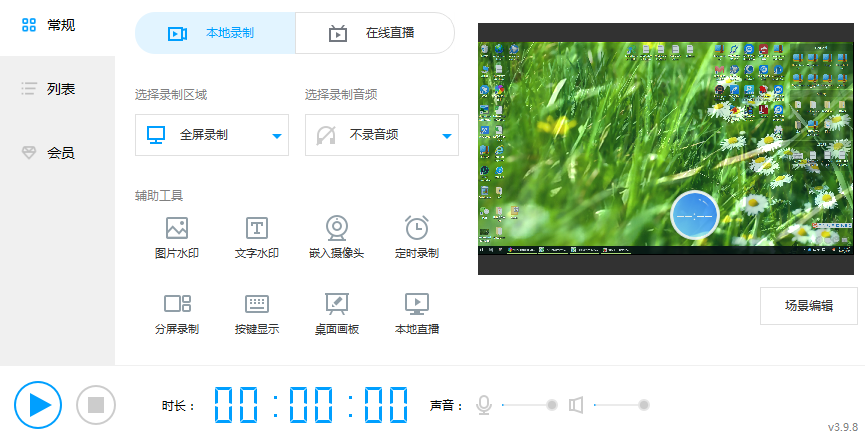Open the 嵌入摄像头 webcam embed tool
Screen dimensions: 867x432
coord(336,238)
